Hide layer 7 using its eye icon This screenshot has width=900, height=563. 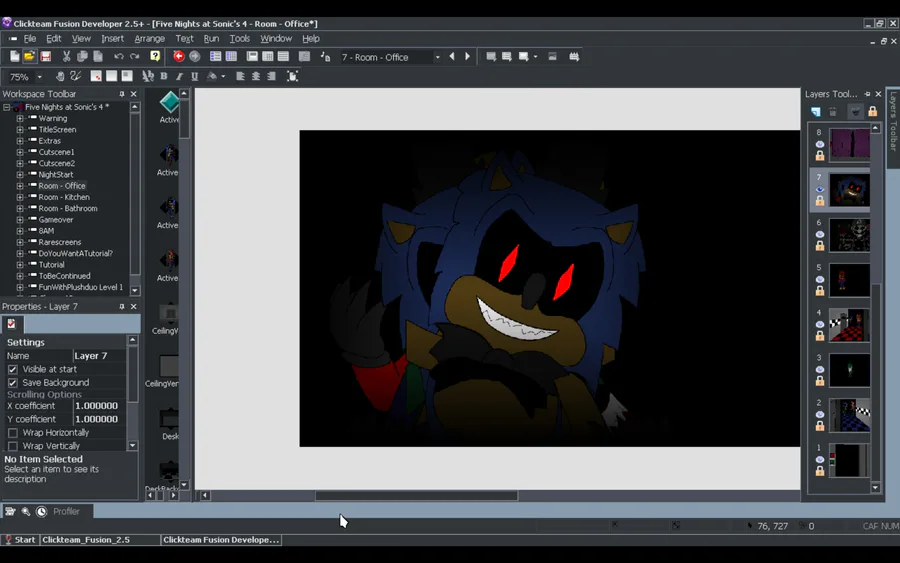820,189
